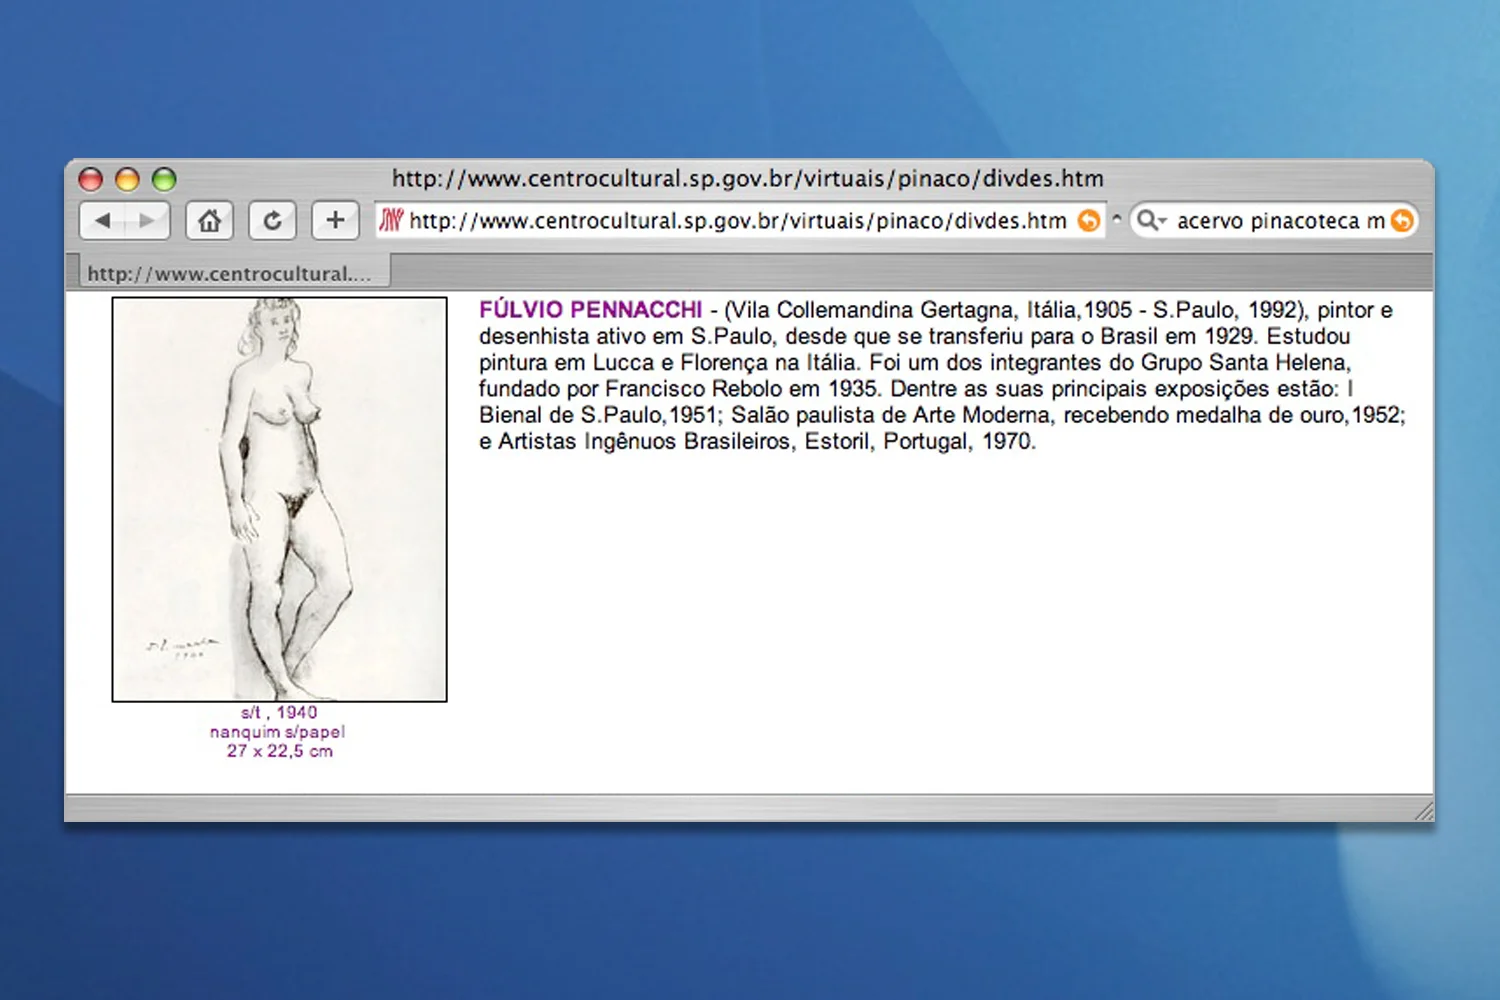Screen dimensions: 1500x1000
Task: Click the FÚLVIO PENNACCHI heading
Action: 590,310
